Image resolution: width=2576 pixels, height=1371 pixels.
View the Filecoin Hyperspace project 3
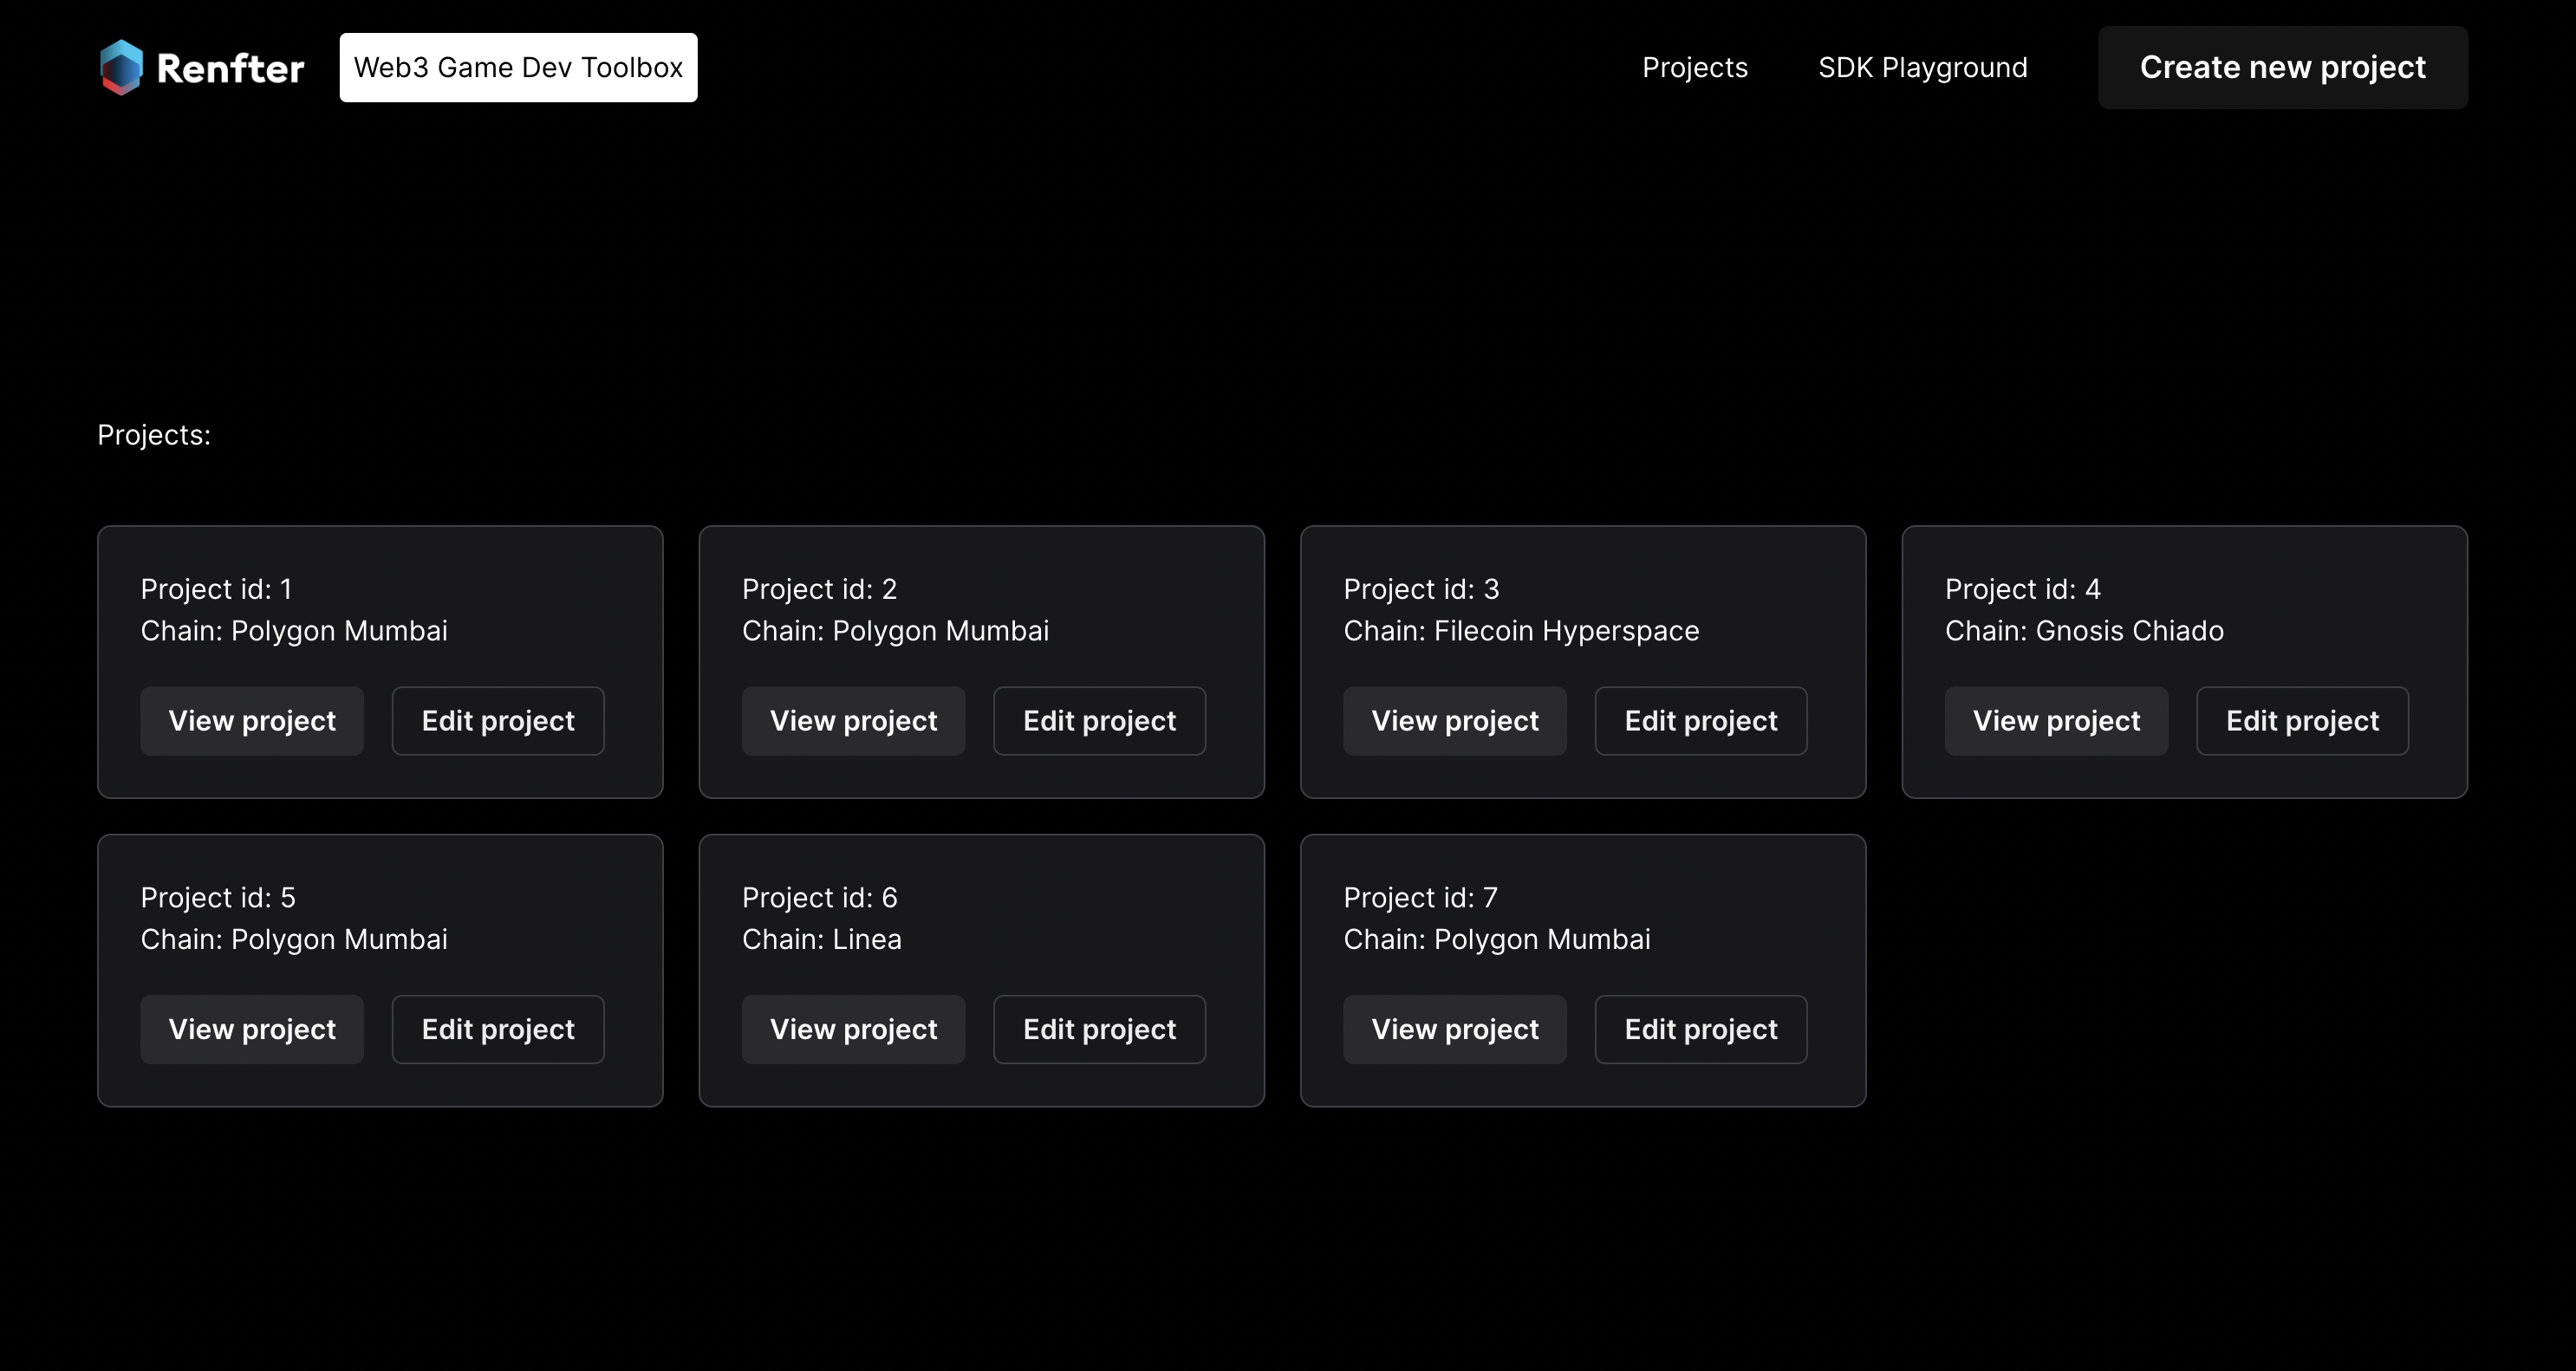[x=1455, y=720]
